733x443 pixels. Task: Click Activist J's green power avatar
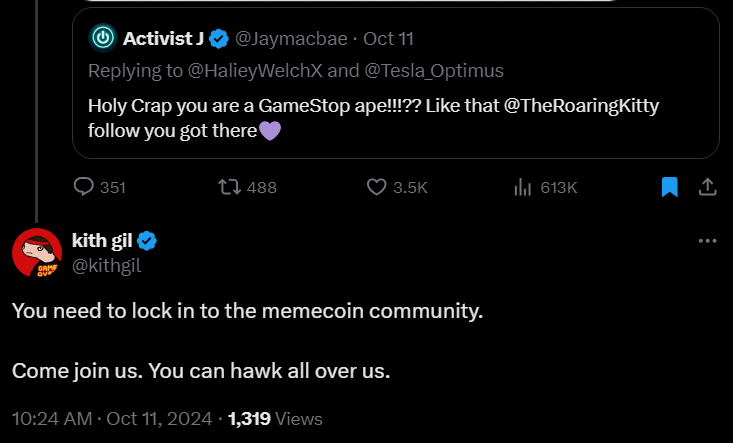(102, 39)
